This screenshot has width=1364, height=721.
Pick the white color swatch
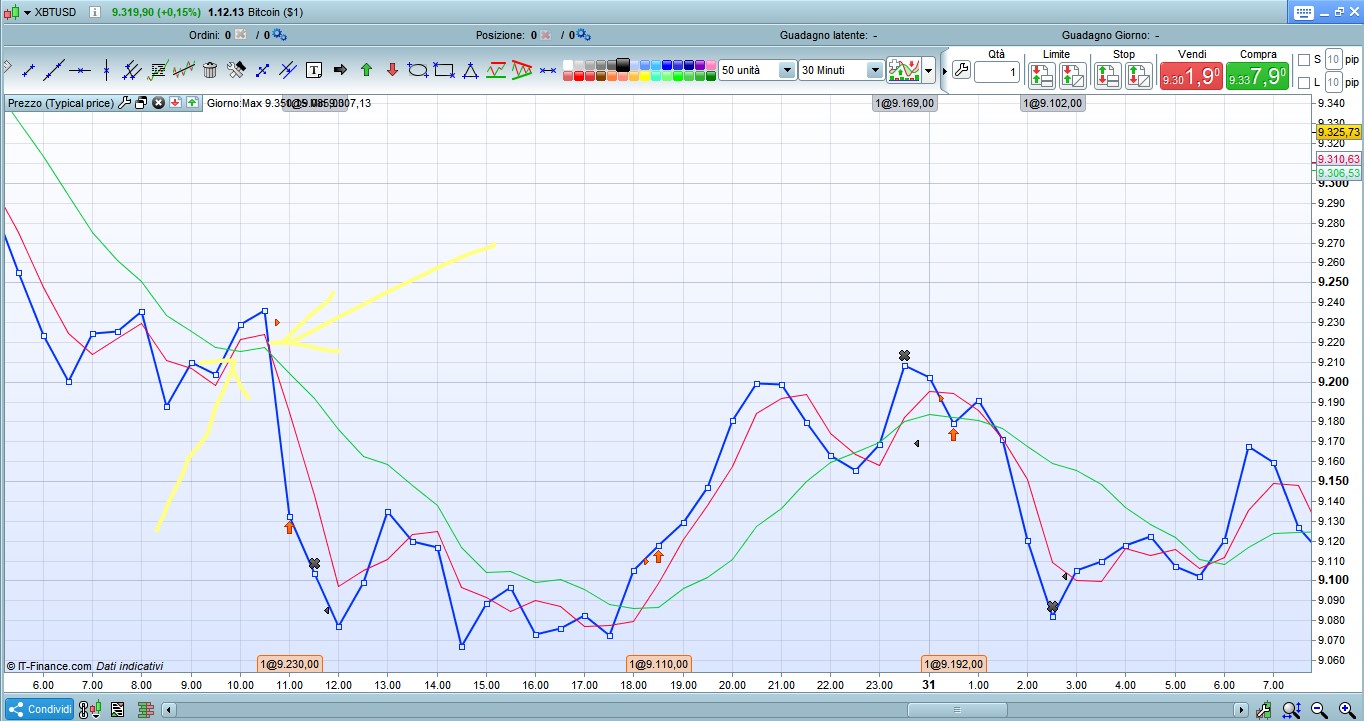(569, 65)
